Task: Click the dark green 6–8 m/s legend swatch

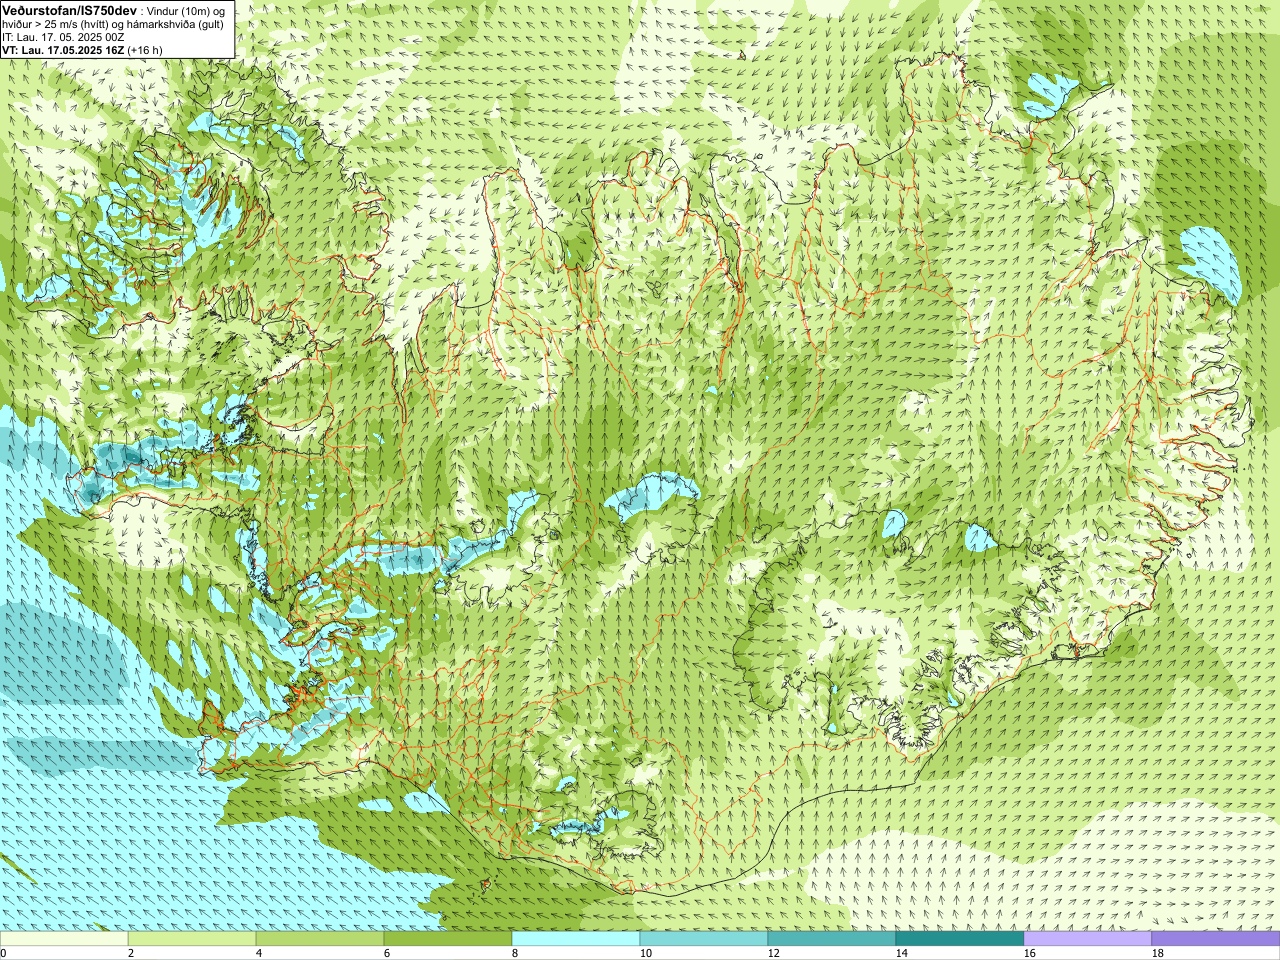Action: (x=448, y=939)
